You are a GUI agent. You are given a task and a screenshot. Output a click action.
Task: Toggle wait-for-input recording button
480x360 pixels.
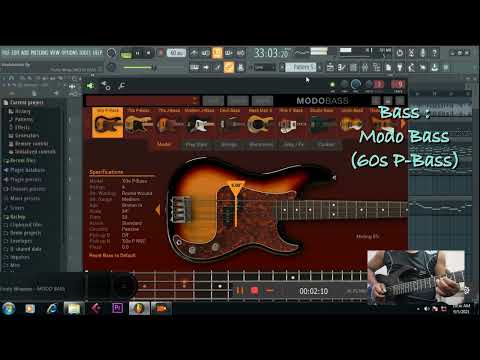coord(206,53)
